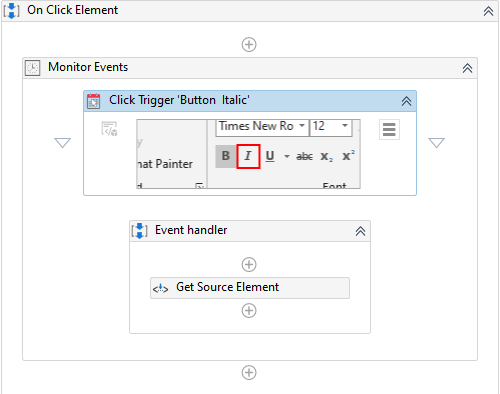This screenshot has height=394, width=500.
Task: Click the On Click Element sequence icon
Action: point(12,11)
